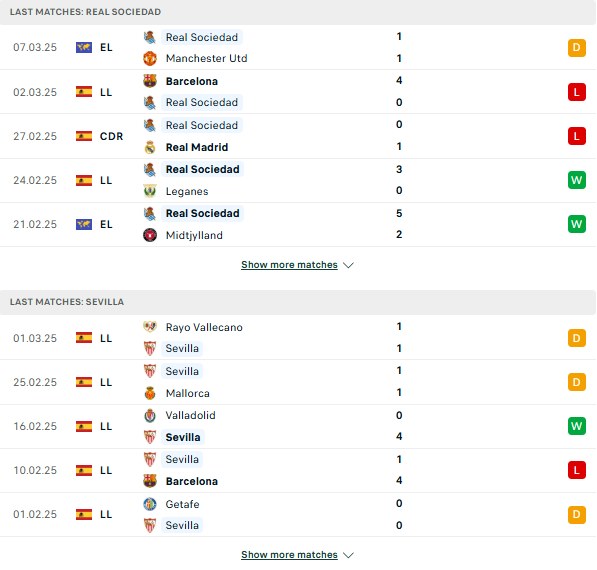Click the Leganes club crest
Screen dimensions: 597x570
pos(150,191)
